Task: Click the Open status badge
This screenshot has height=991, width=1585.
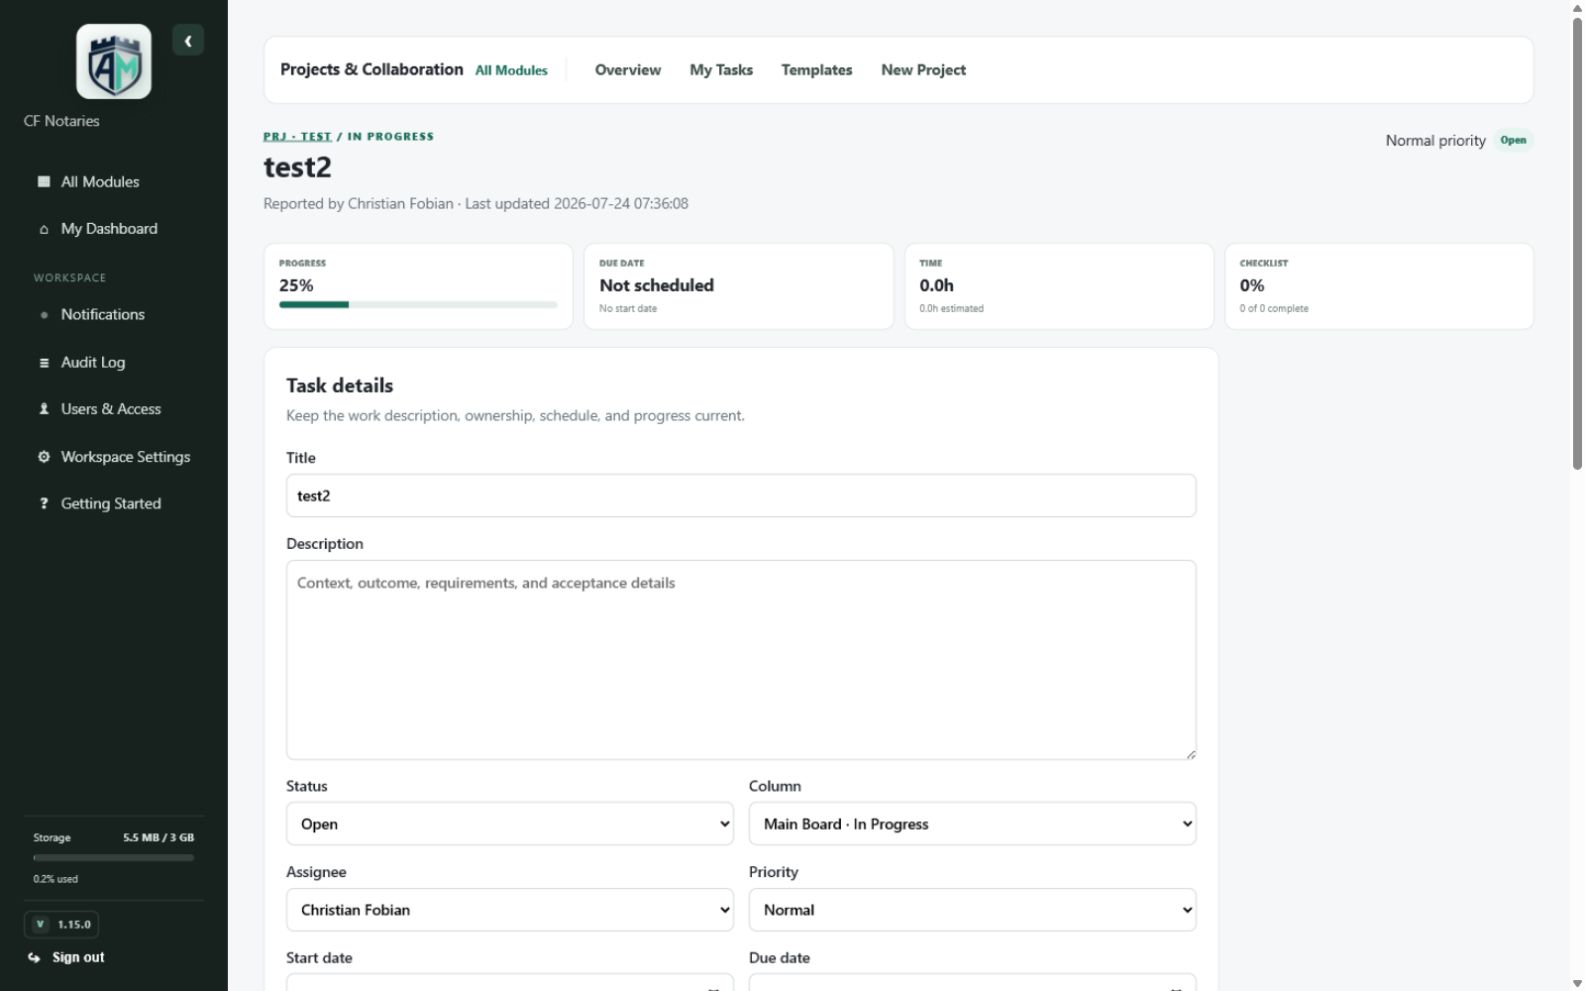Action: pyautogui.click(x=1513, y=141)
